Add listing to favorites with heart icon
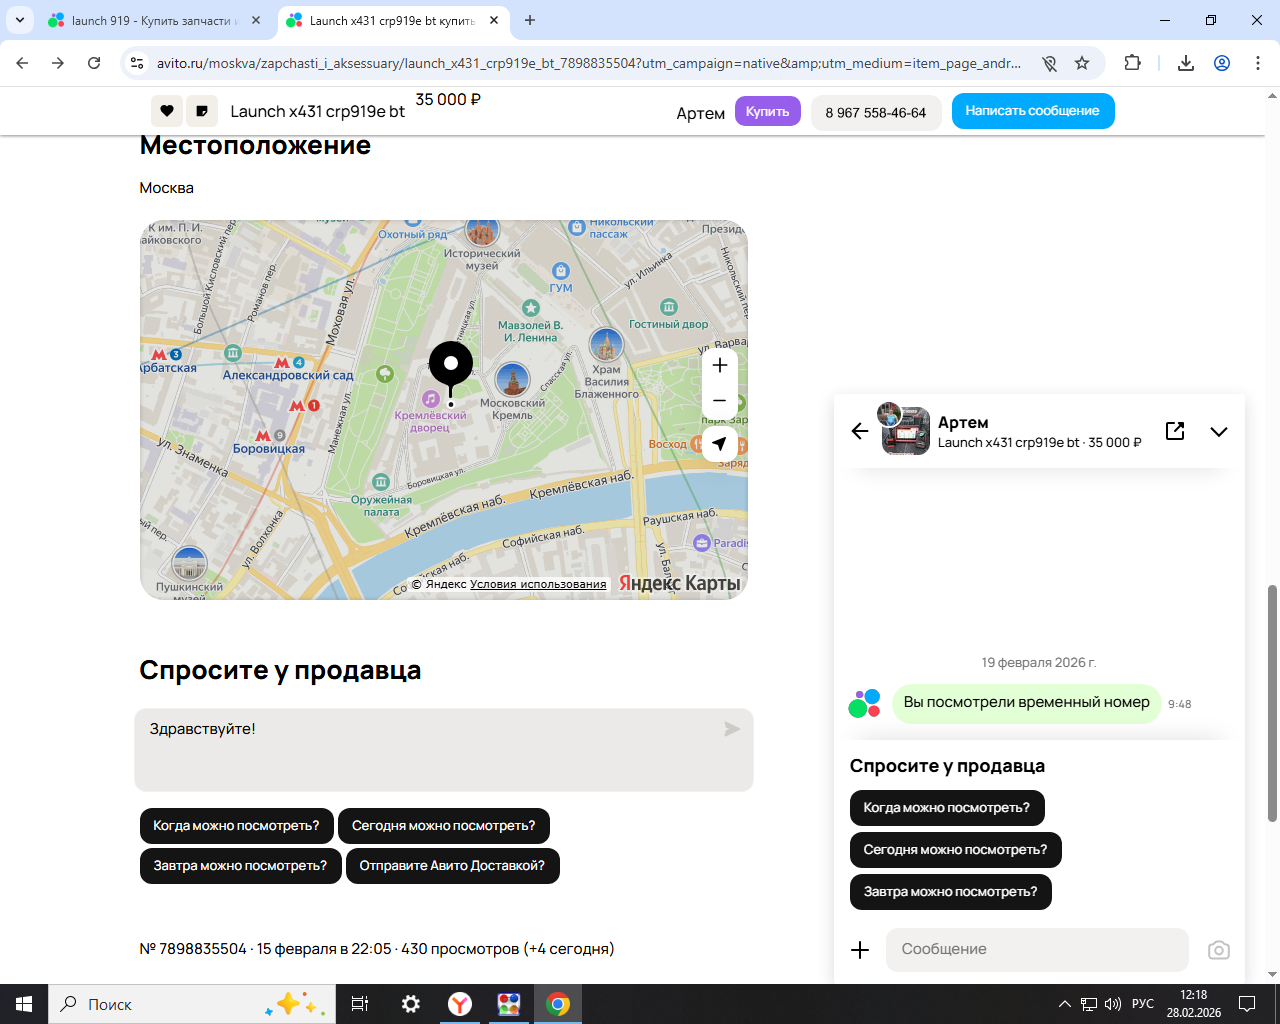Image resolution: width=1280 pixels, height=1024 pixels. (x=167, y=111)
